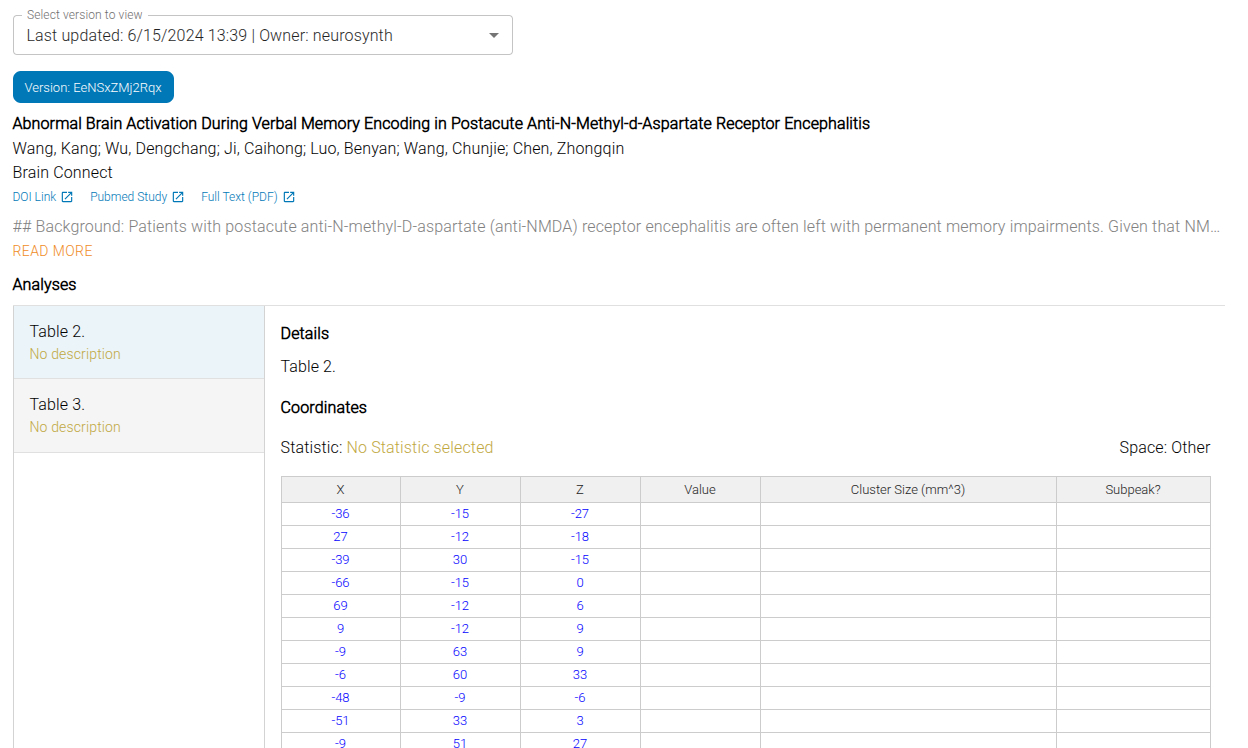The width and height of the screenshot is (1248, 748).
Task: Click external icon beside Full Text (PDF)
Action: (289, 197)
